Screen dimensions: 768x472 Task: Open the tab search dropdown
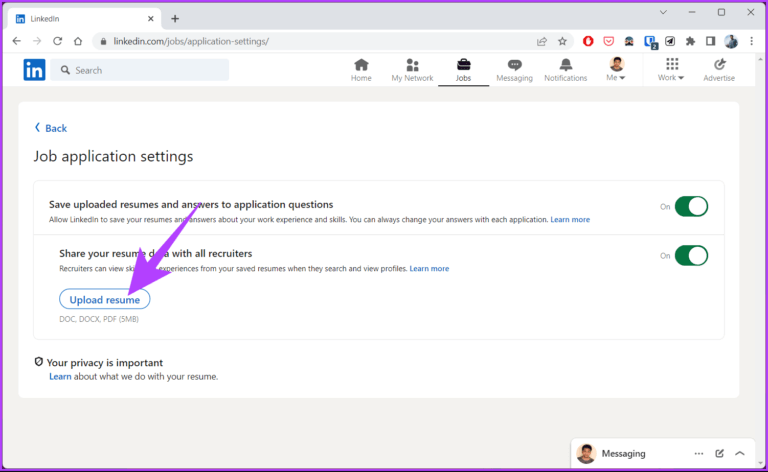663,12
